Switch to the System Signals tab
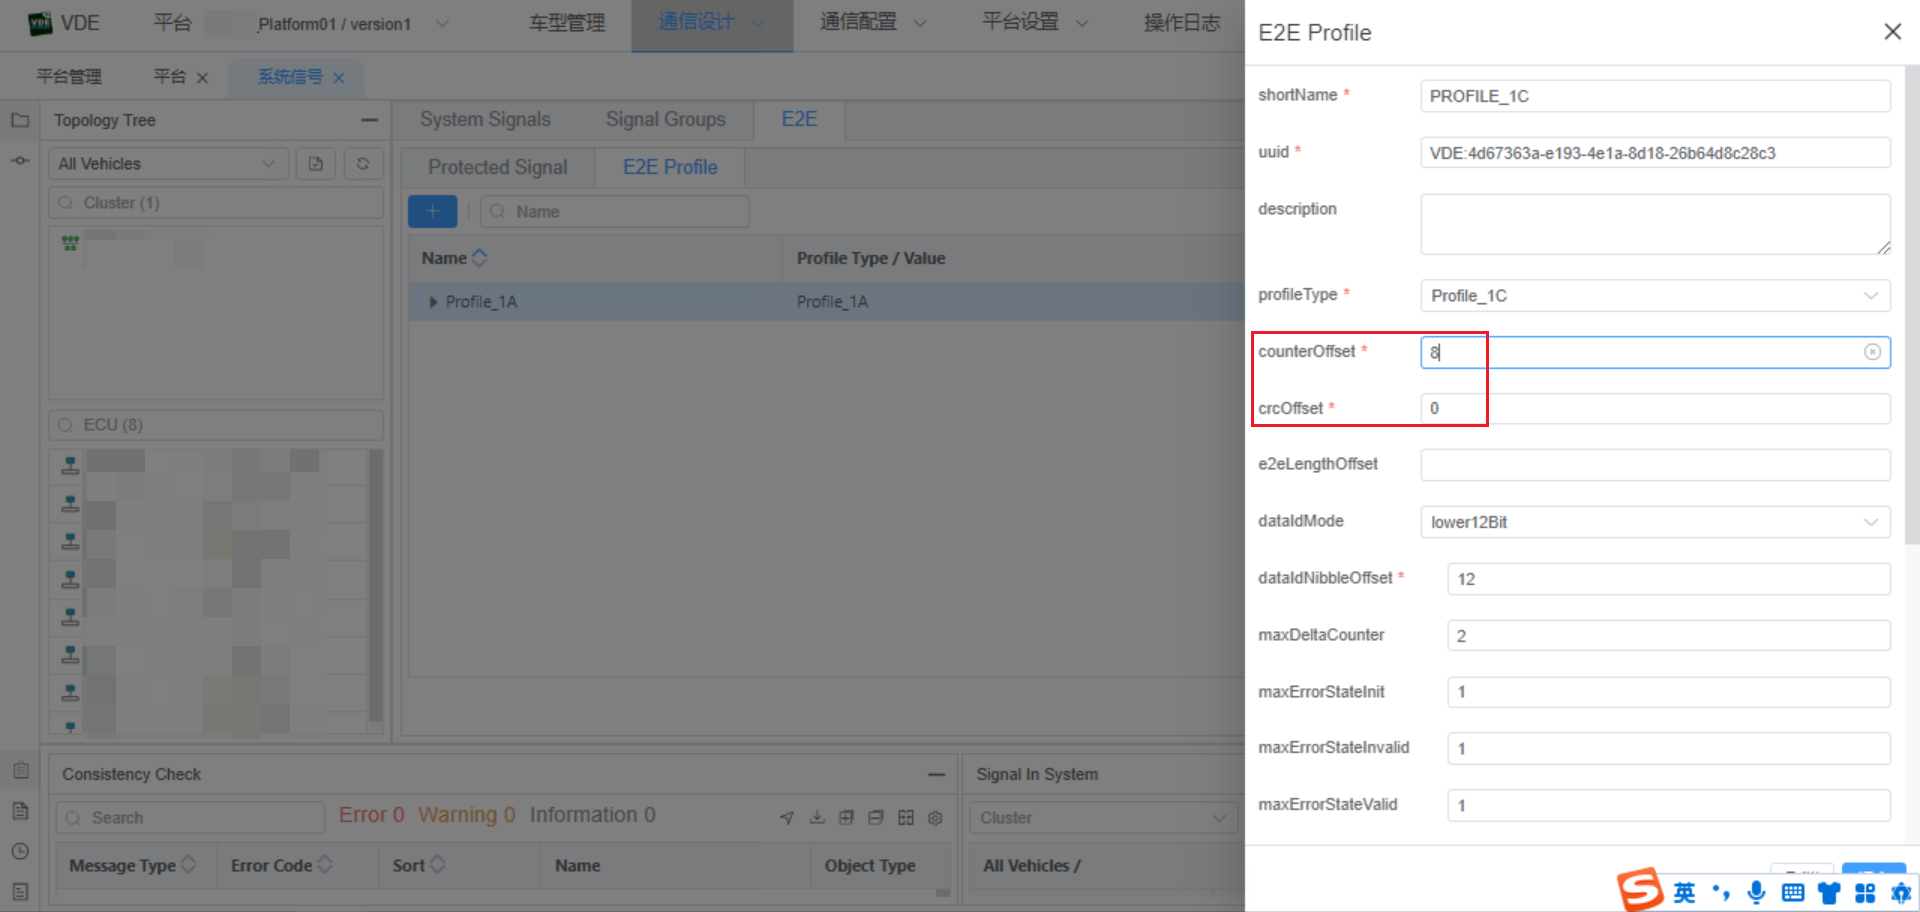1920x912 pixels. point(485,120)
